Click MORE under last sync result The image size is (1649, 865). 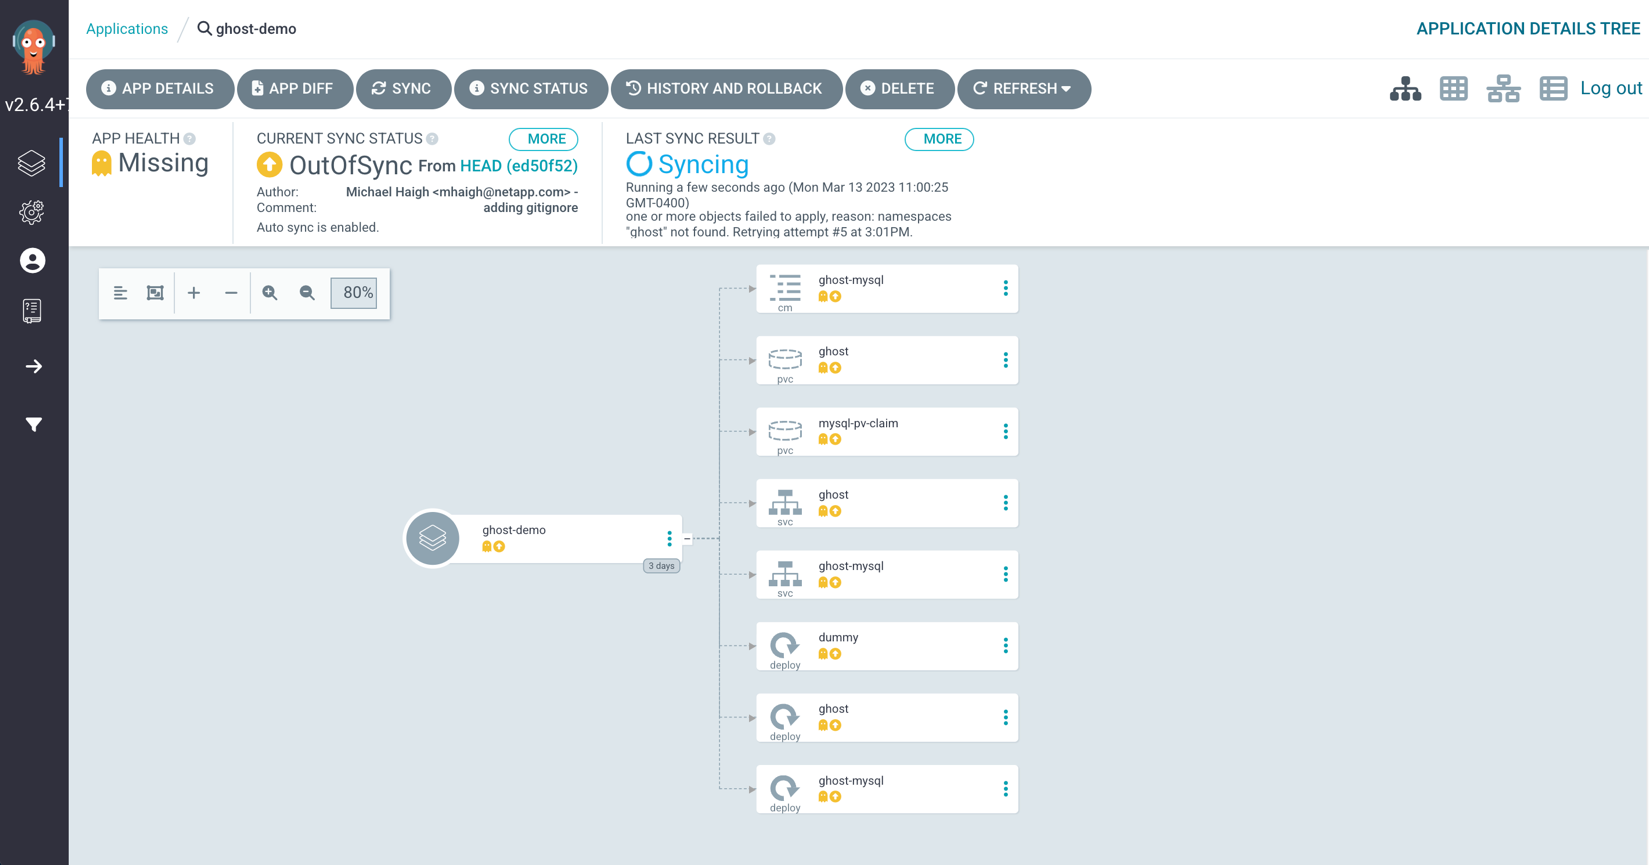point(940,139)
